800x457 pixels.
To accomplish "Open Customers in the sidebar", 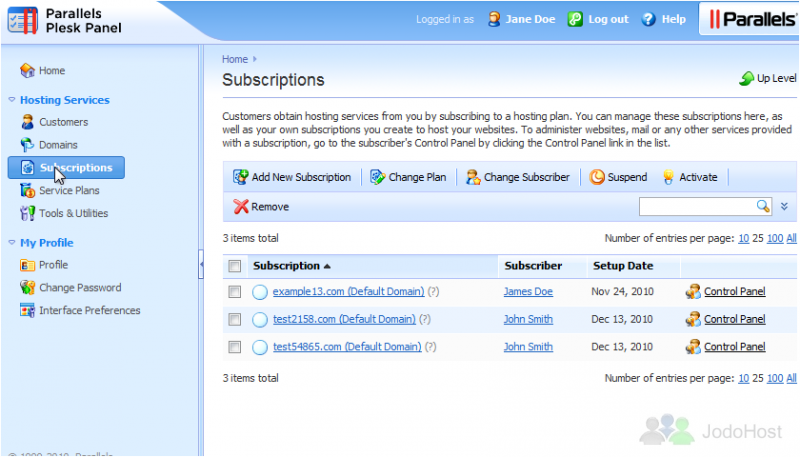I will [x=63, y=122].
